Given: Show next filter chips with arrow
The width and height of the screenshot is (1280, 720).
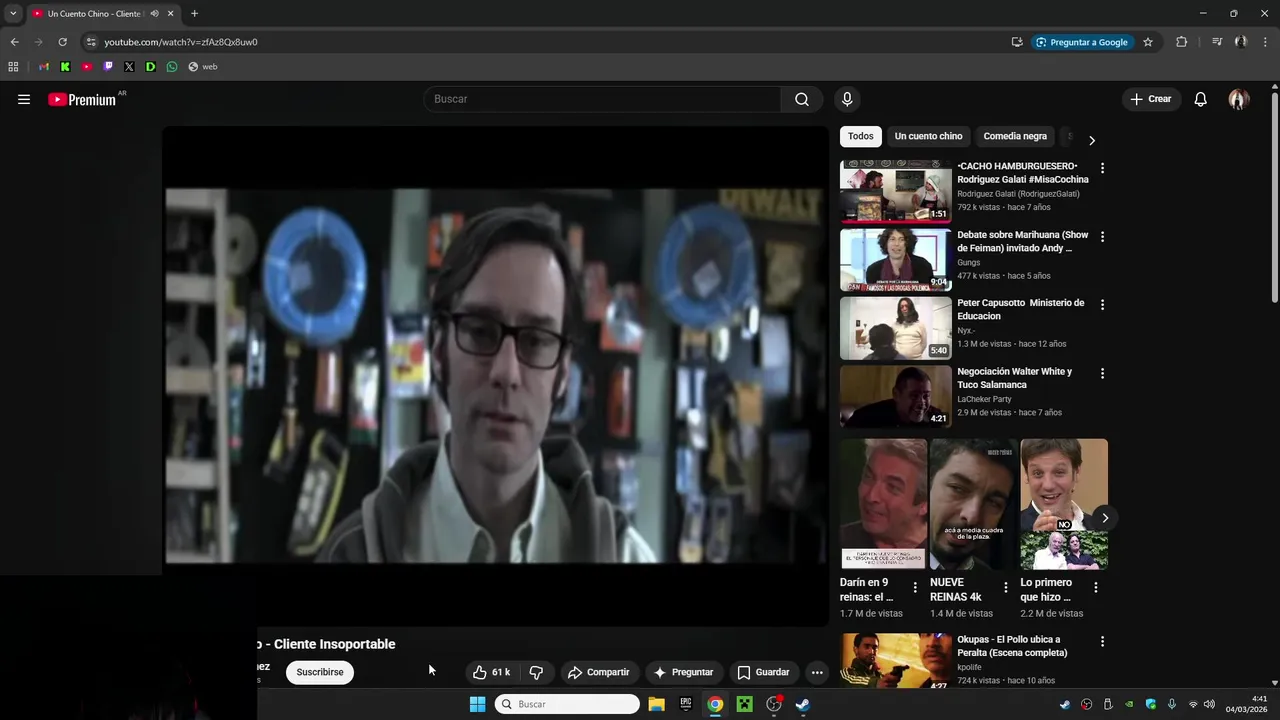Looking at the screenshot, I should [1091, 140].
